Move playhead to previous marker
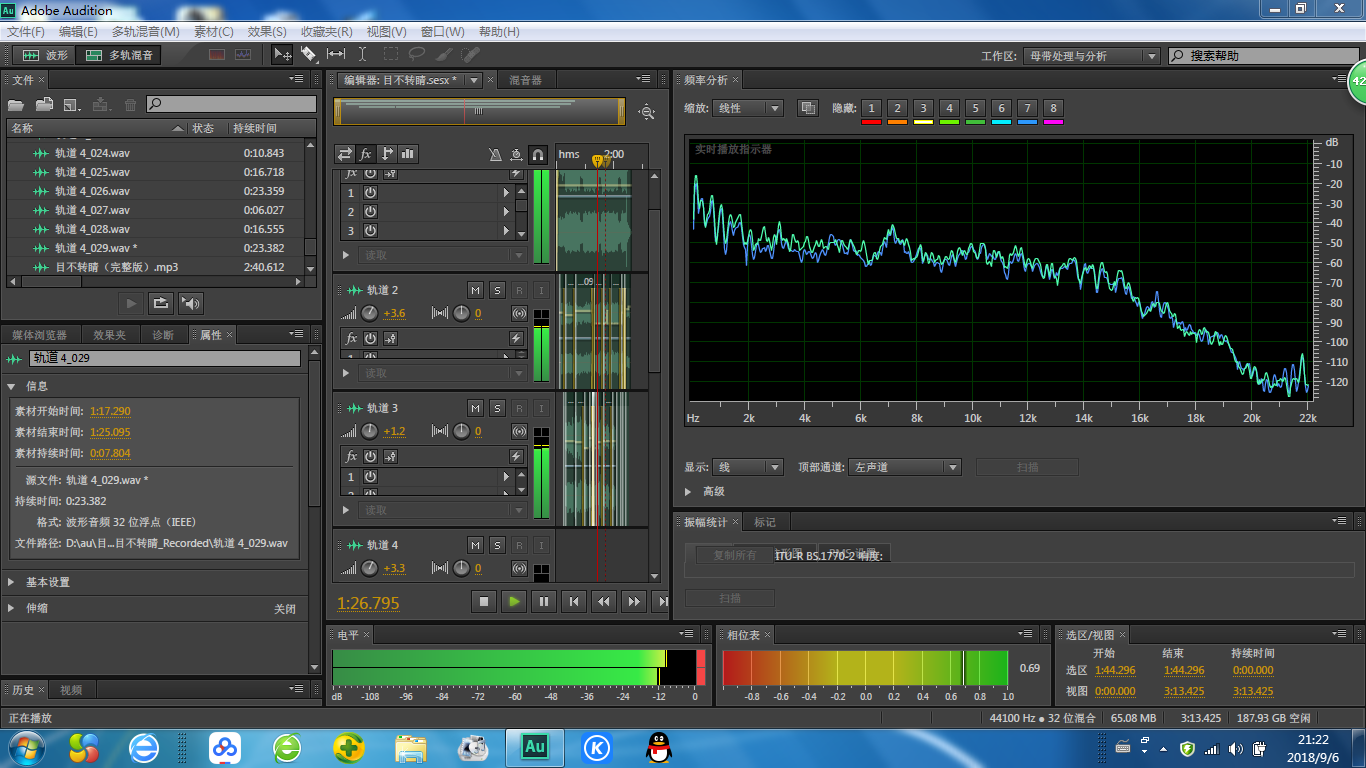 [x=574, y=601]
